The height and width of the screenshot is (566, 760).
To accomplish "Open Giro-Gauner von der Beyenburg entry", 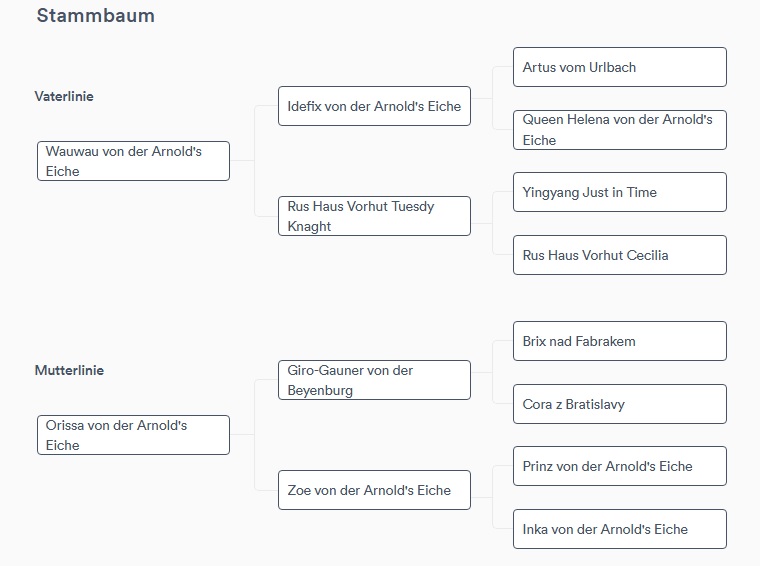I will [374, 380].
